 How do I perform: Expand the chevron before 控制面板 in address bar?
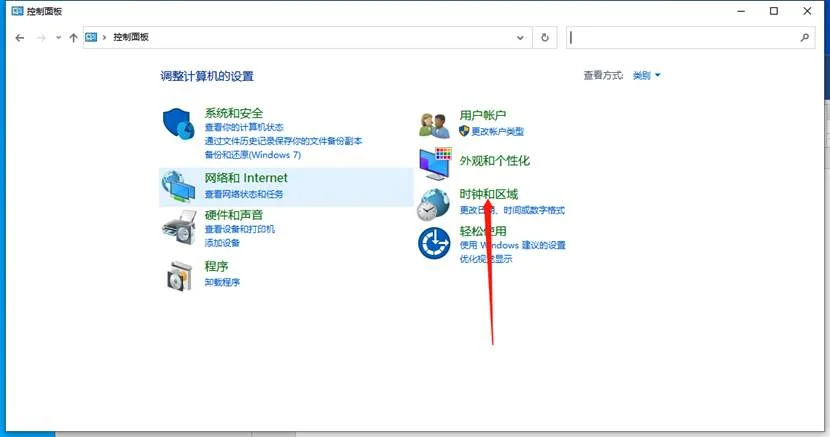click(x=104, y=37)
